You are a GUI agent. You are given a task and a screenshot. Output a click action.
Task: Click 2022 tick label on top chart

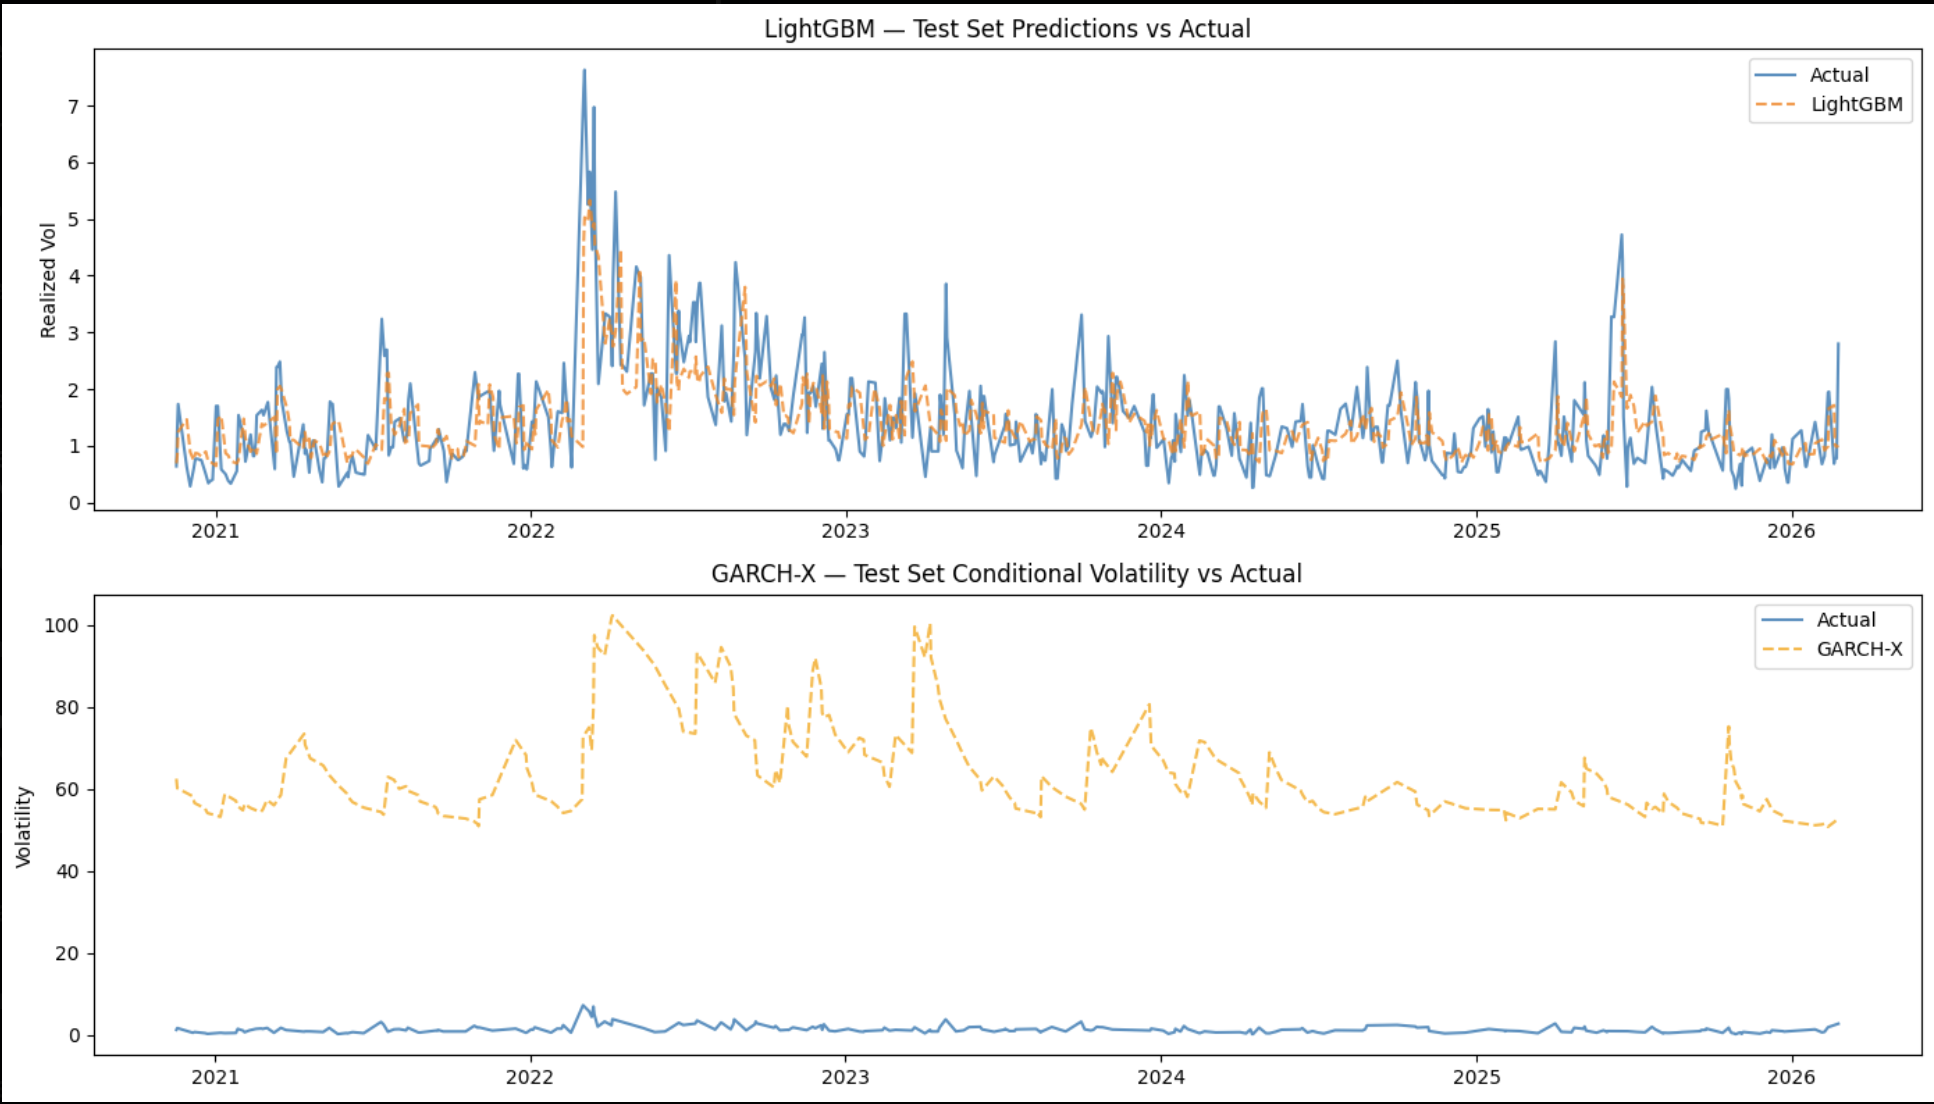pyautogui.click(x=530, y=531)
